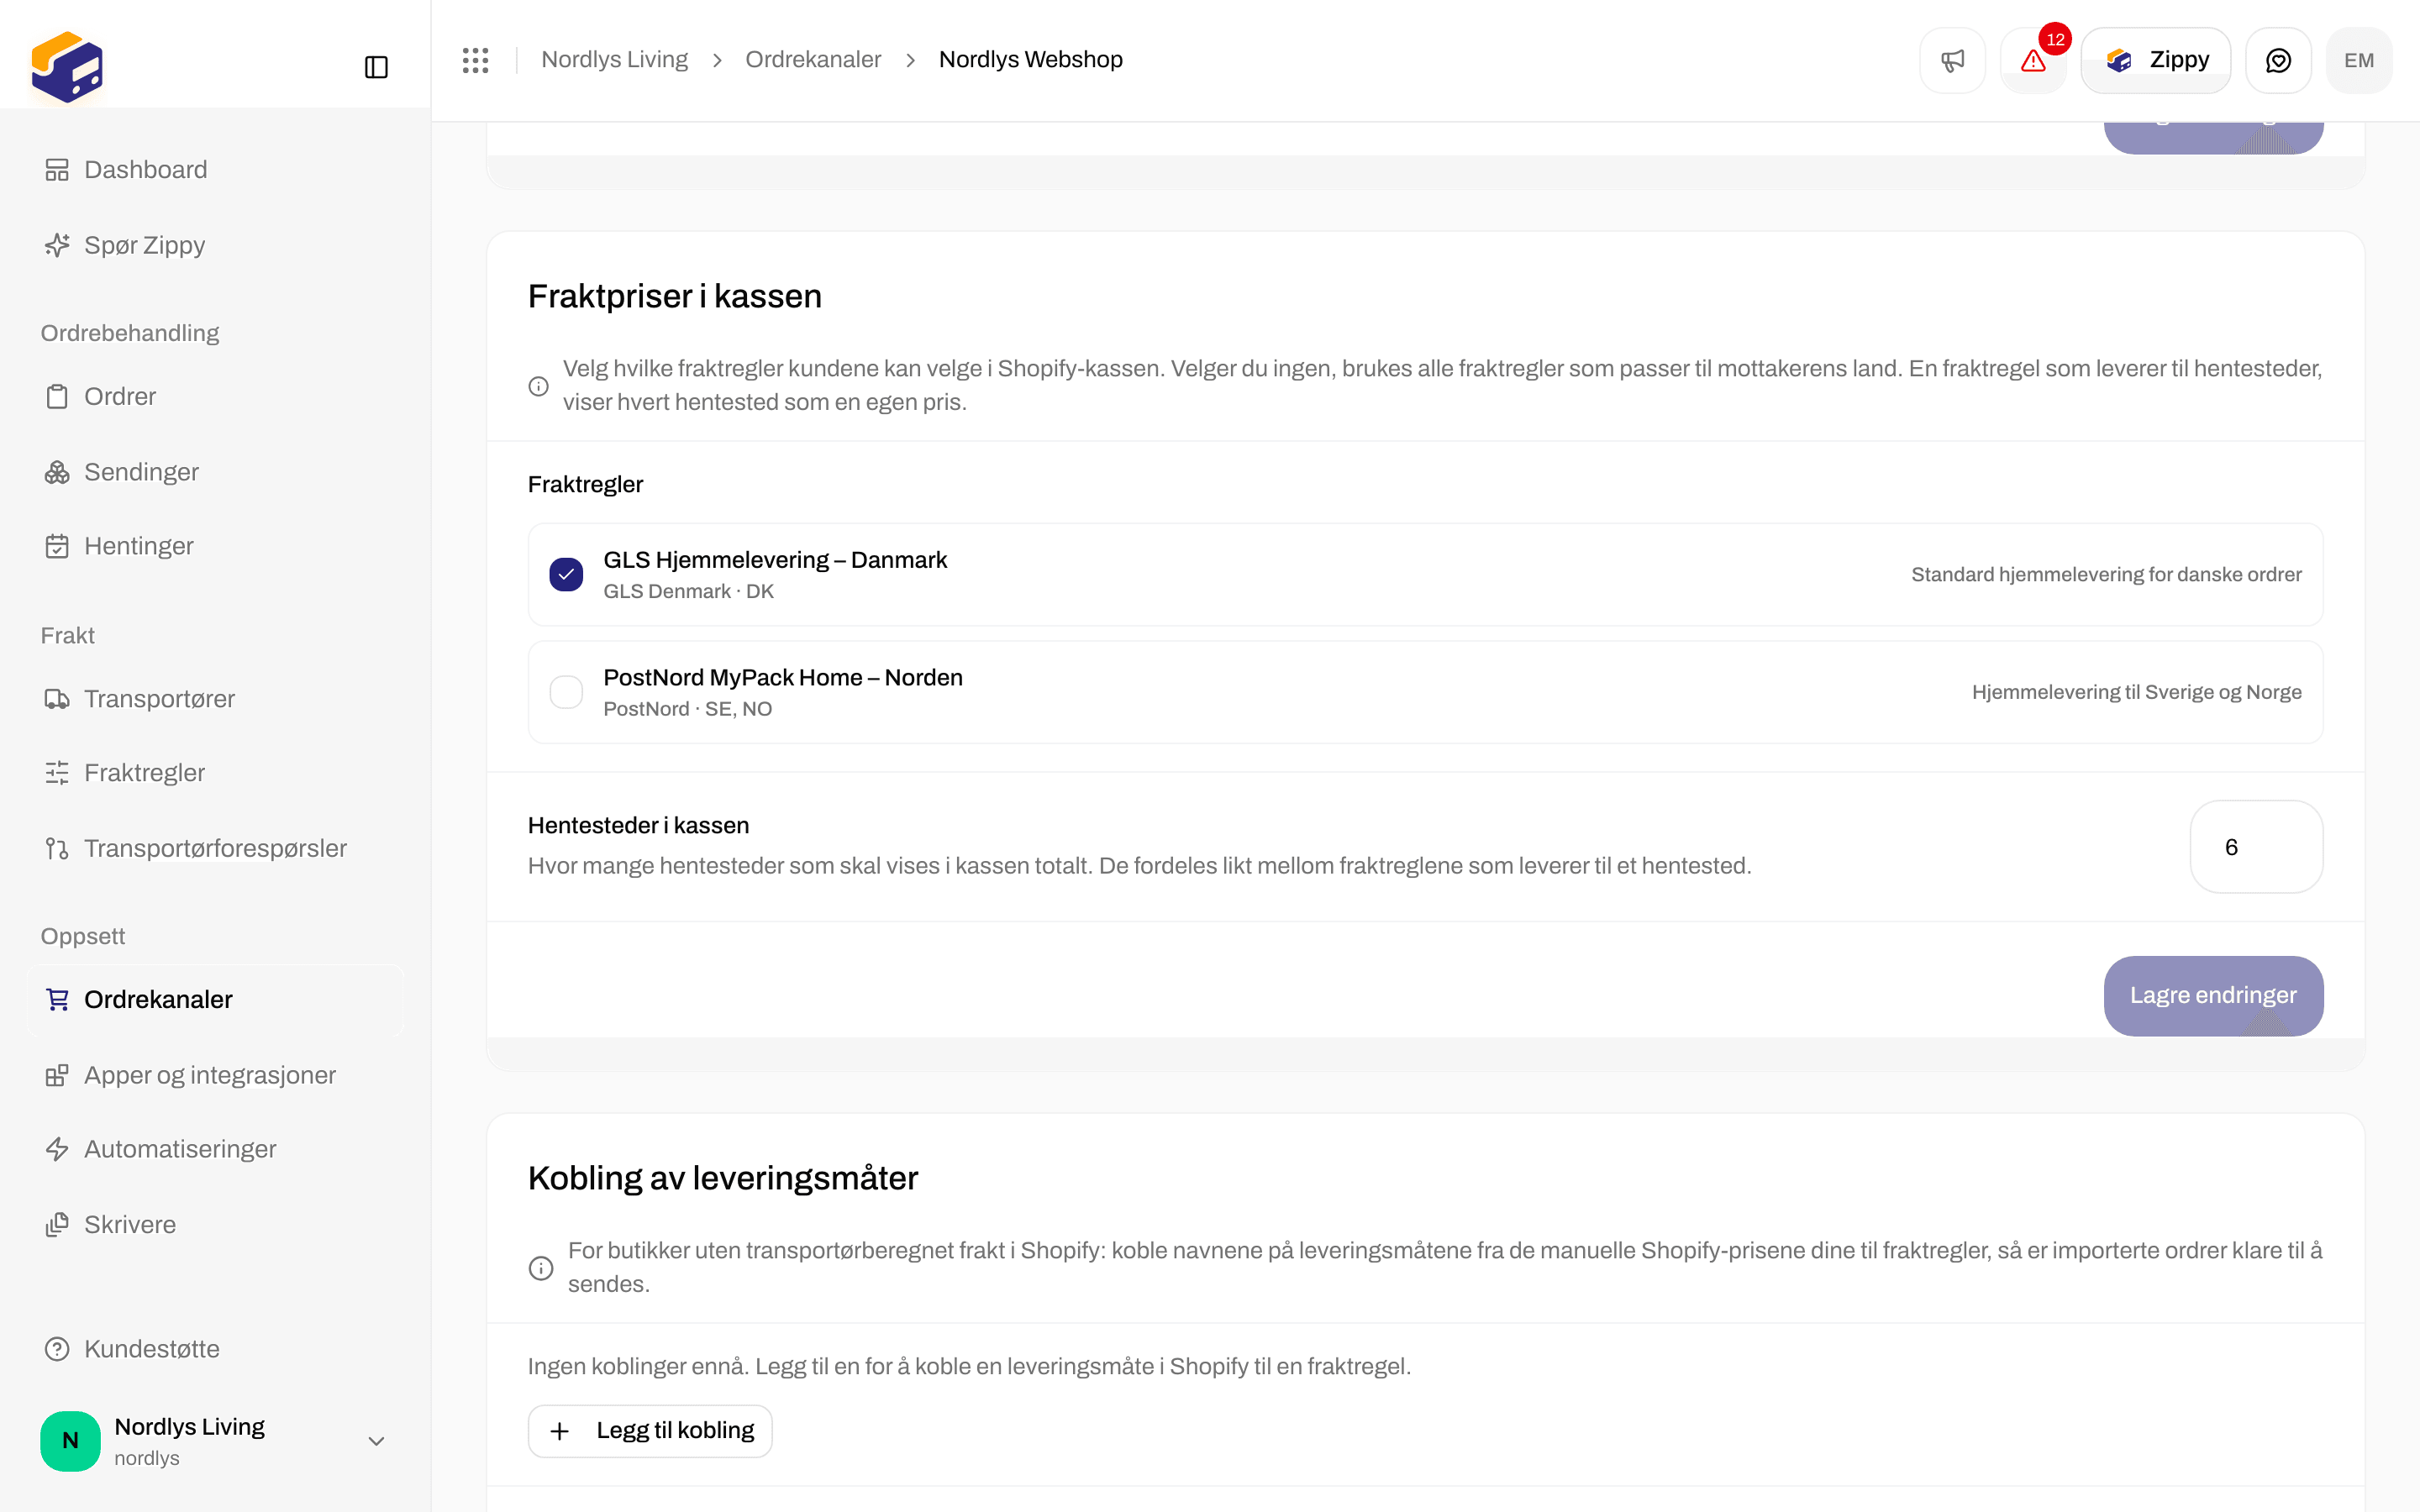Click the green N organization avatar
Image resolution: width=2420 pixels, height=1512 pixels.
coord(70,1441)
